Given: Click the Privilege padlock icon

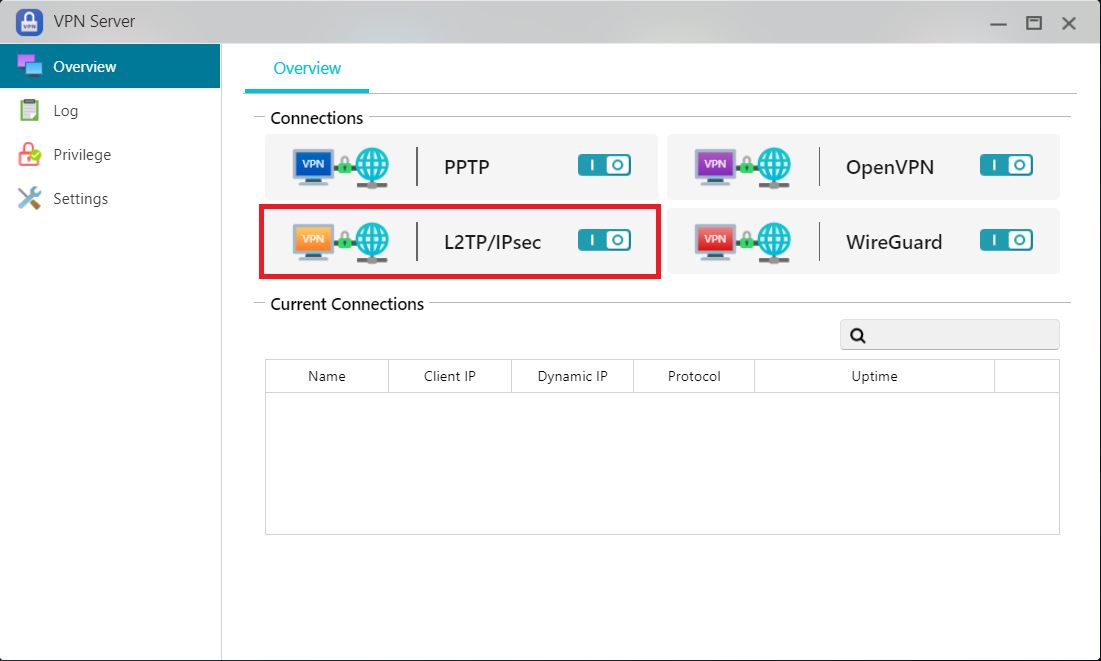Looking at the screenshot, I should pyautogui.click(x=29, y=155).
